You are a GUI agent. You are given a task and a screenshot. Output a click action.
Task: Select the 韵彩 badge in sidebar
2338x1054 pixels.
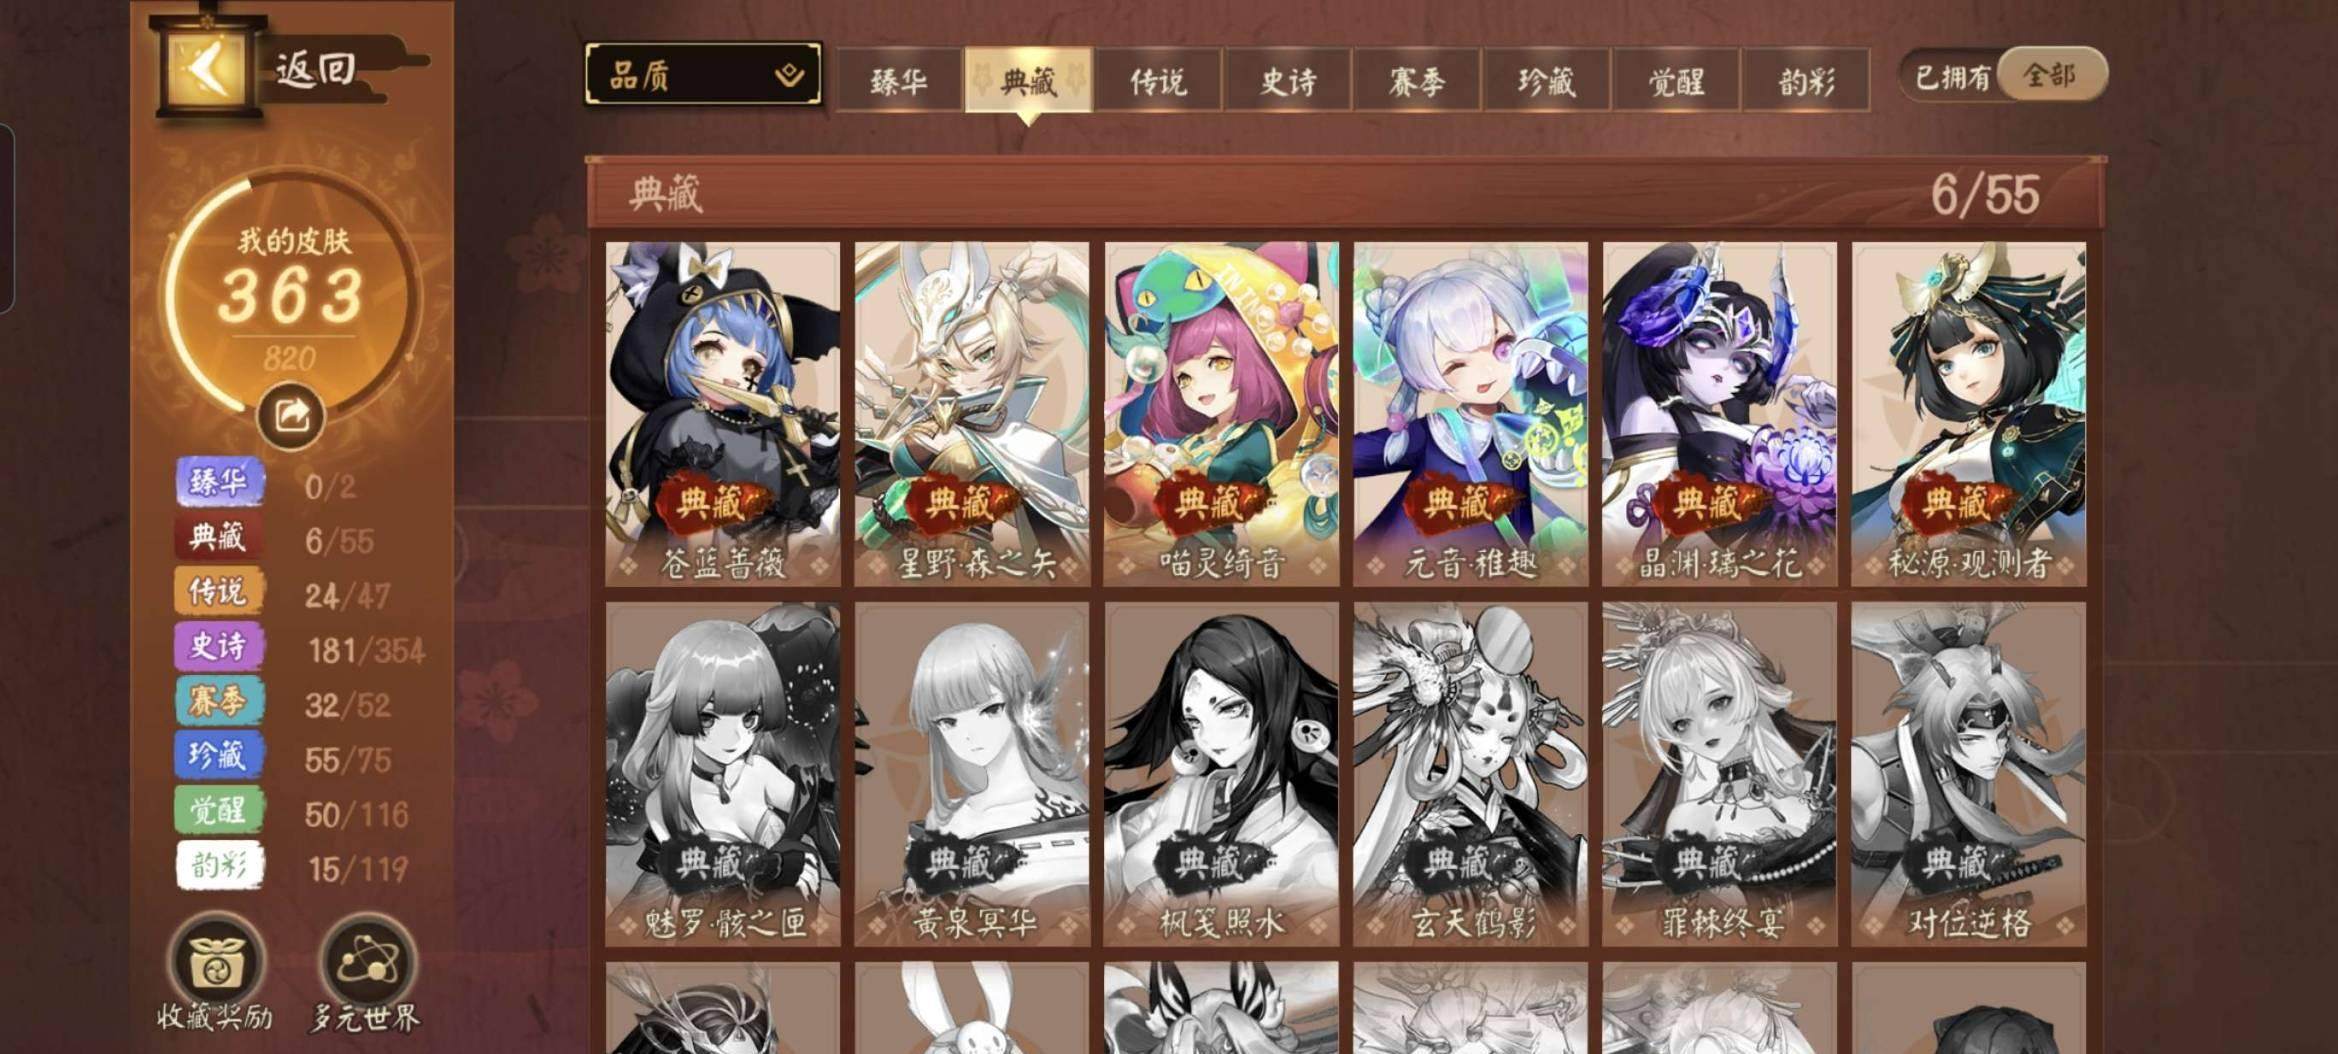click(220, 865)
